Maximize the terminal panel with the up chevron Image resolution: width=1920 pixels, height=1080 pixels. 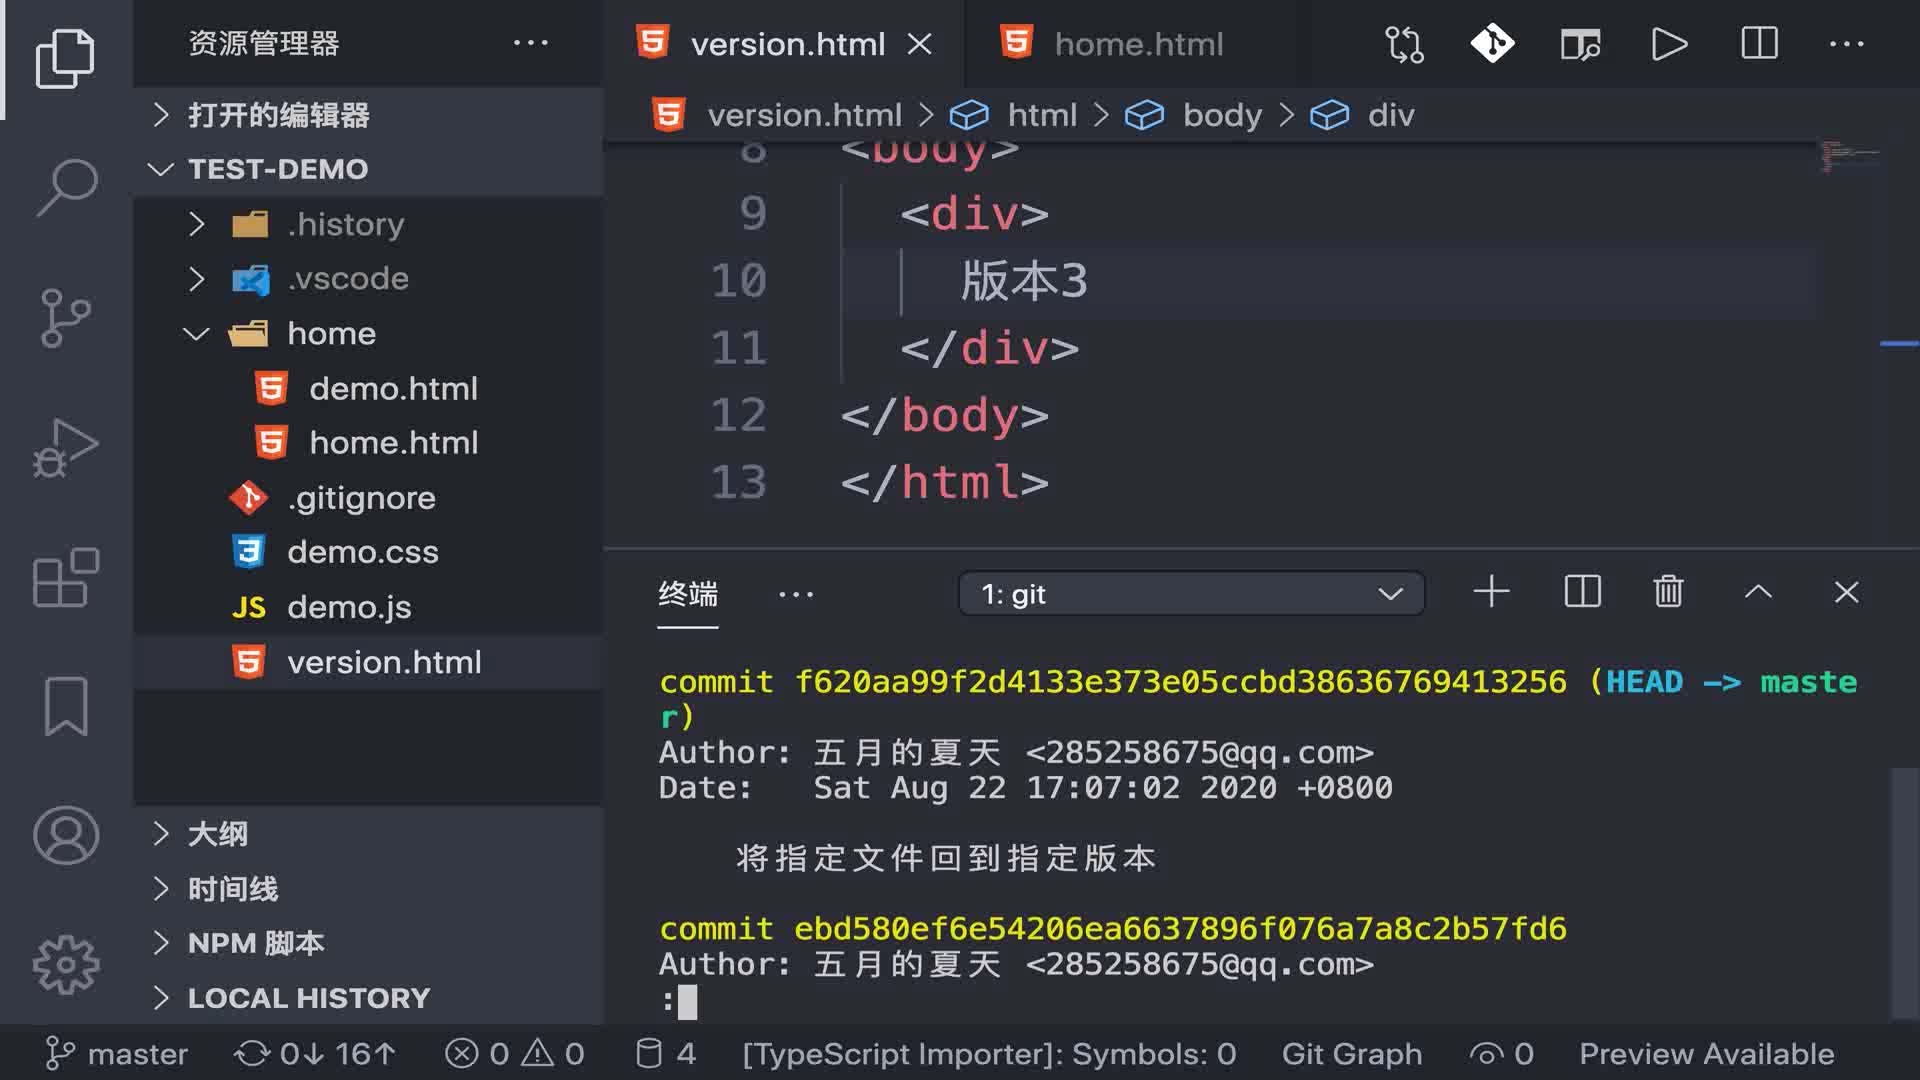(x=1758, y=592)
